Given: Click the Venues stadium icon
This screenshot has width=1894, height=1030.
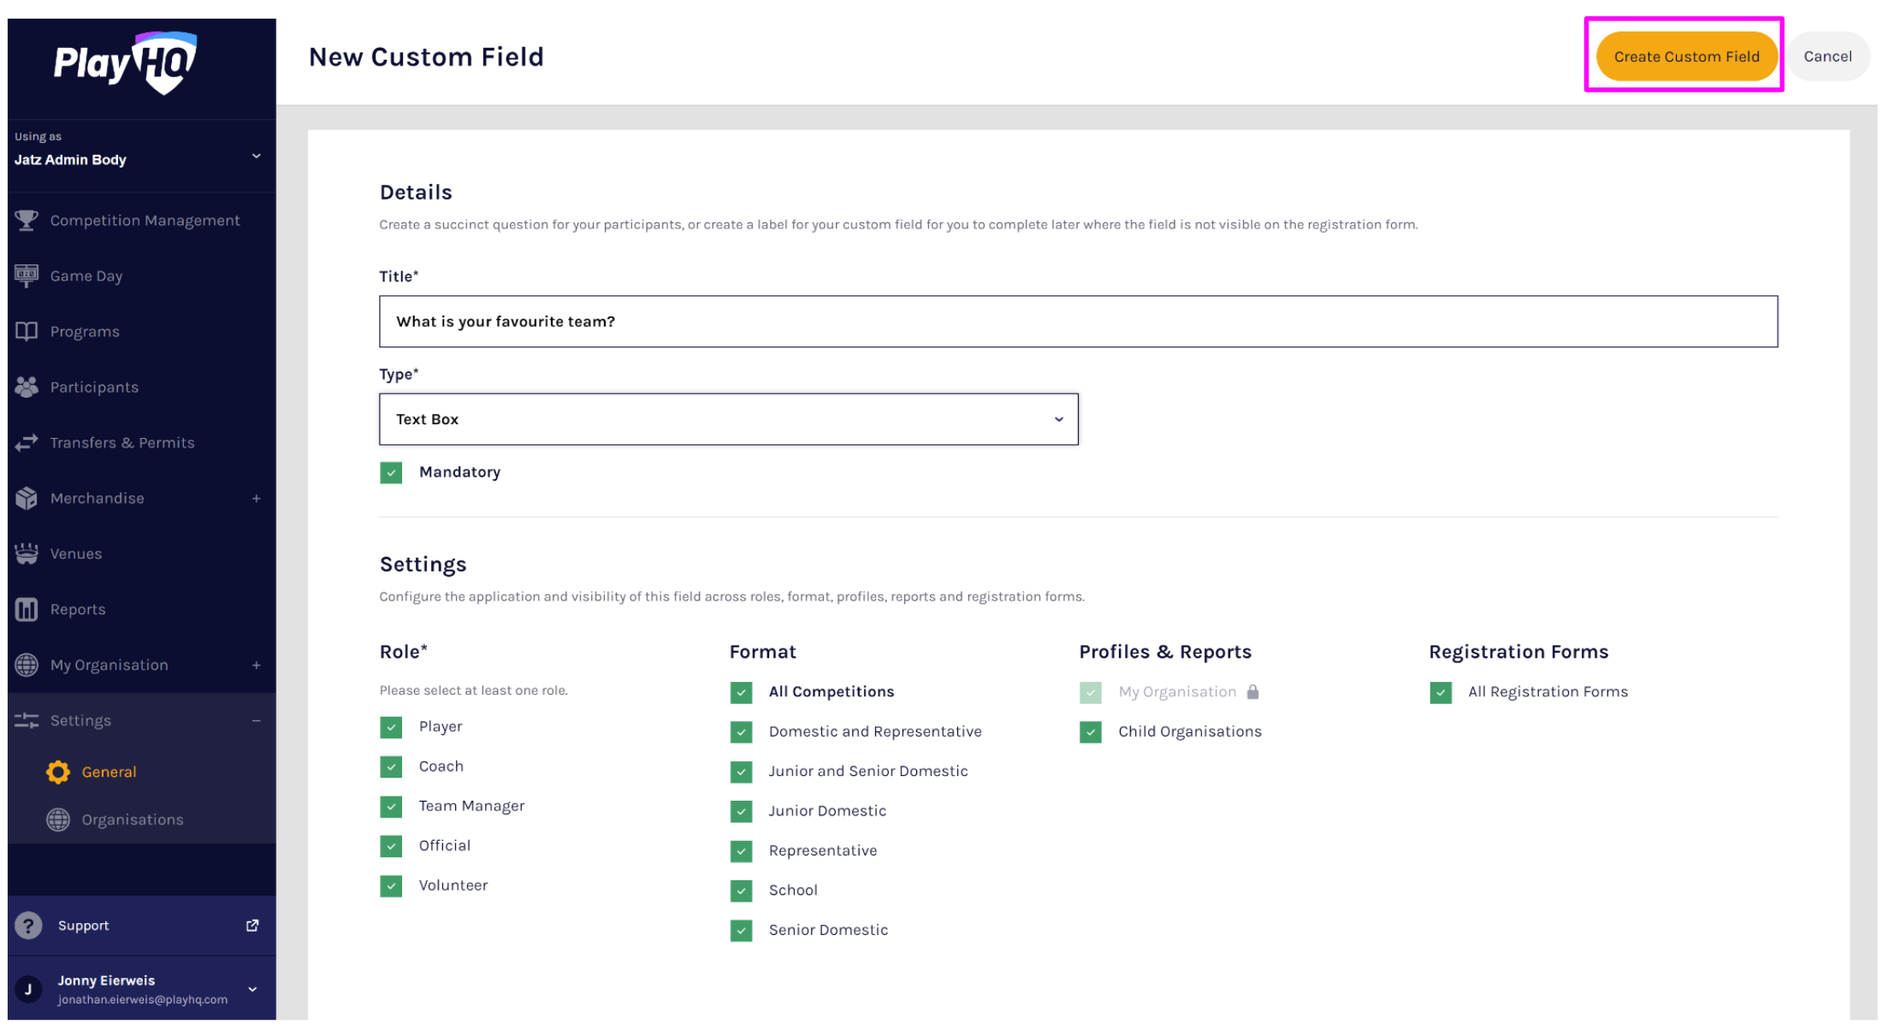Looking at the screenshot, I should tap(27, 553).
